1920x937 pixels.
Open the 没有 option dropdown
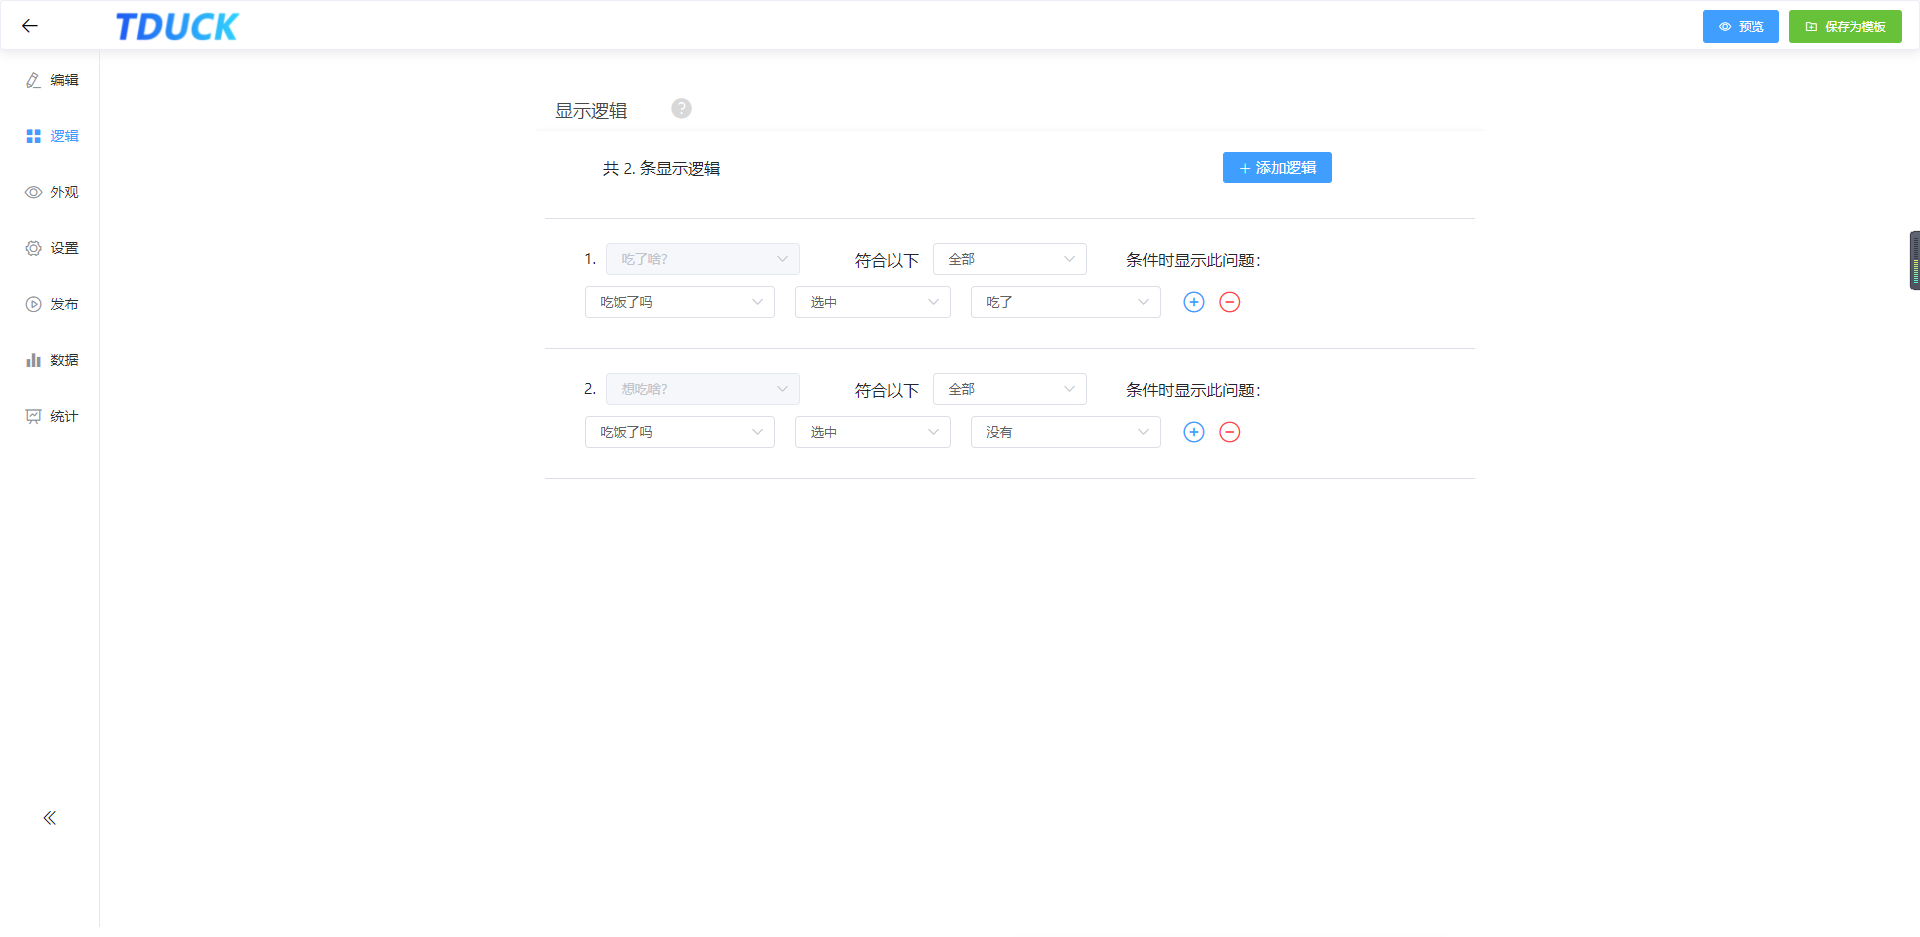click(x=1066, y=432)
